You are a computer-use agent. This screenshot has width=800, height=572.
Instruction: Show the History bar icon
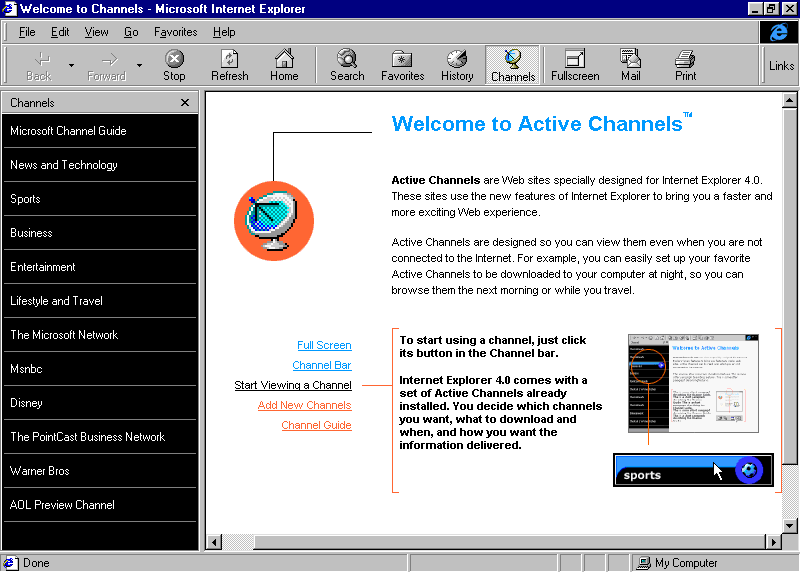click(457, 59)
